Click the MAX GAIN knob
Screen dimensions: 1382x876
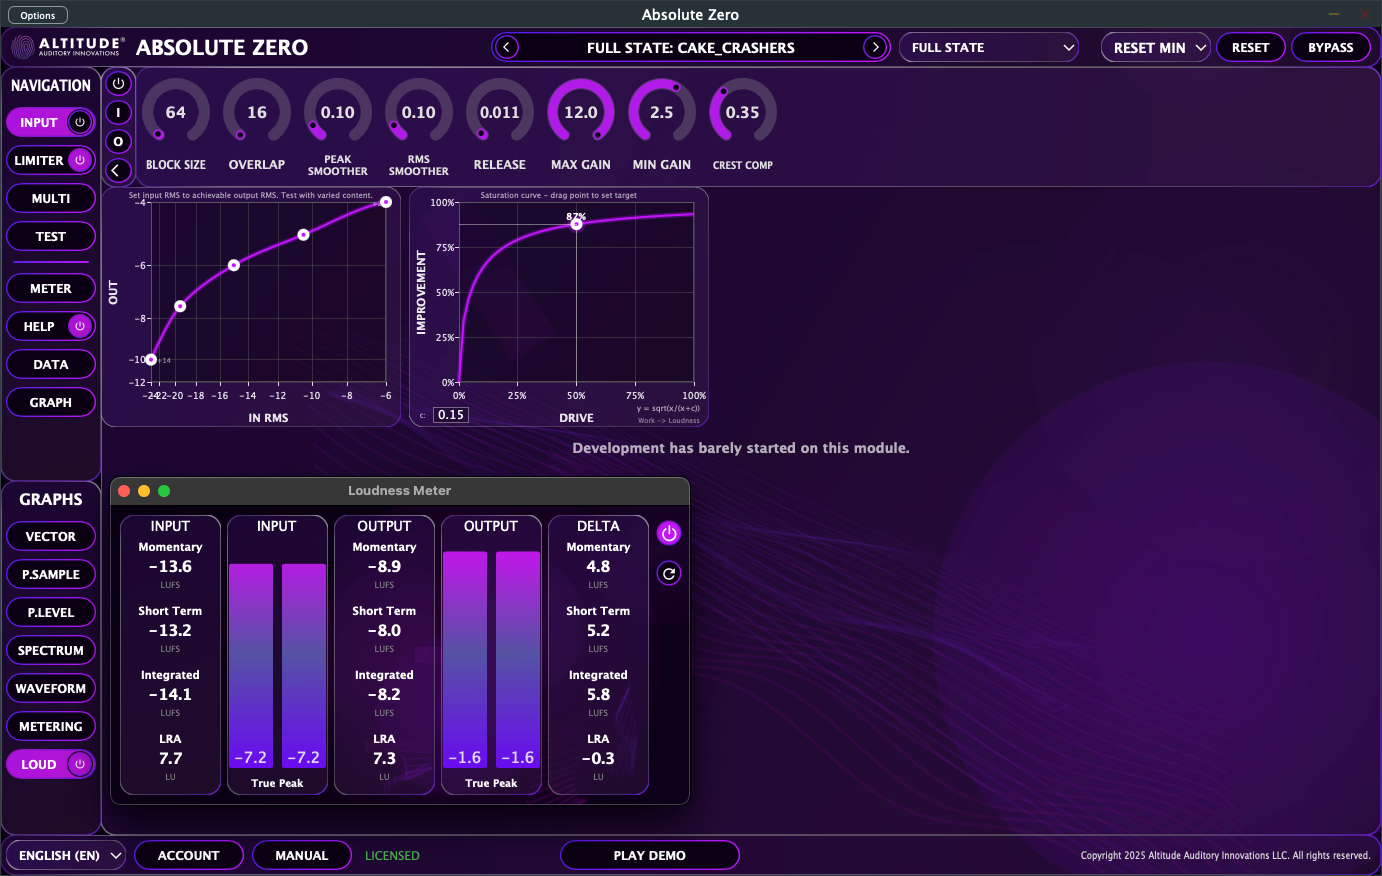click(x=580, y=112)
